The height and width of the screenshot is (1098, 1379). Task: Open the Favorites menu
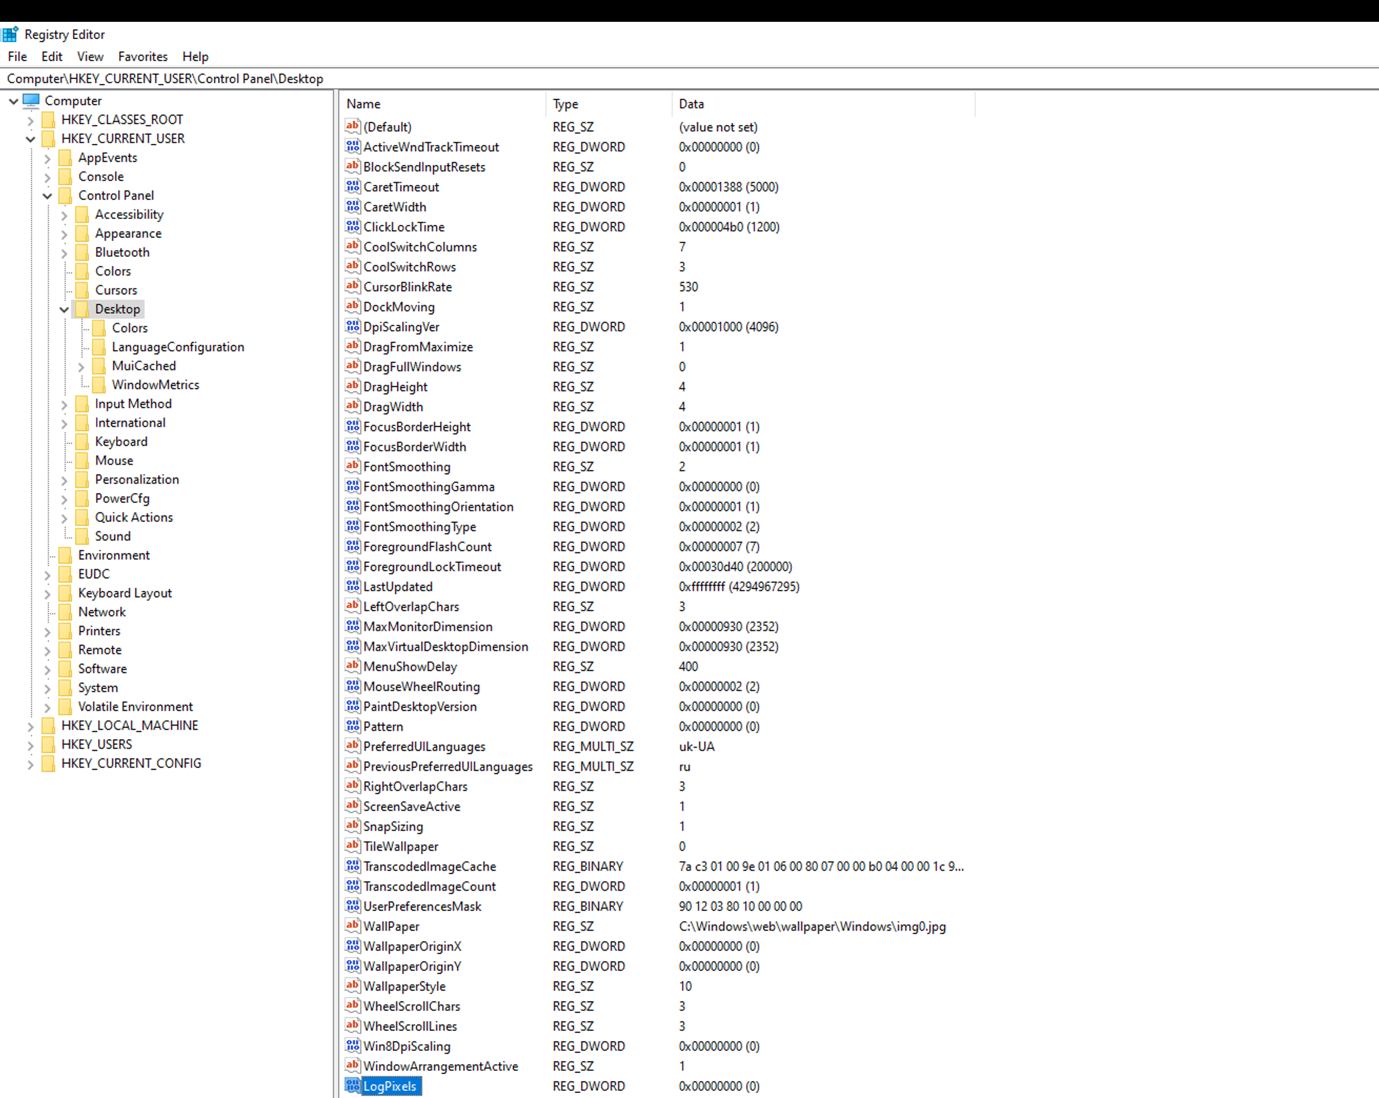pos(143,57)
